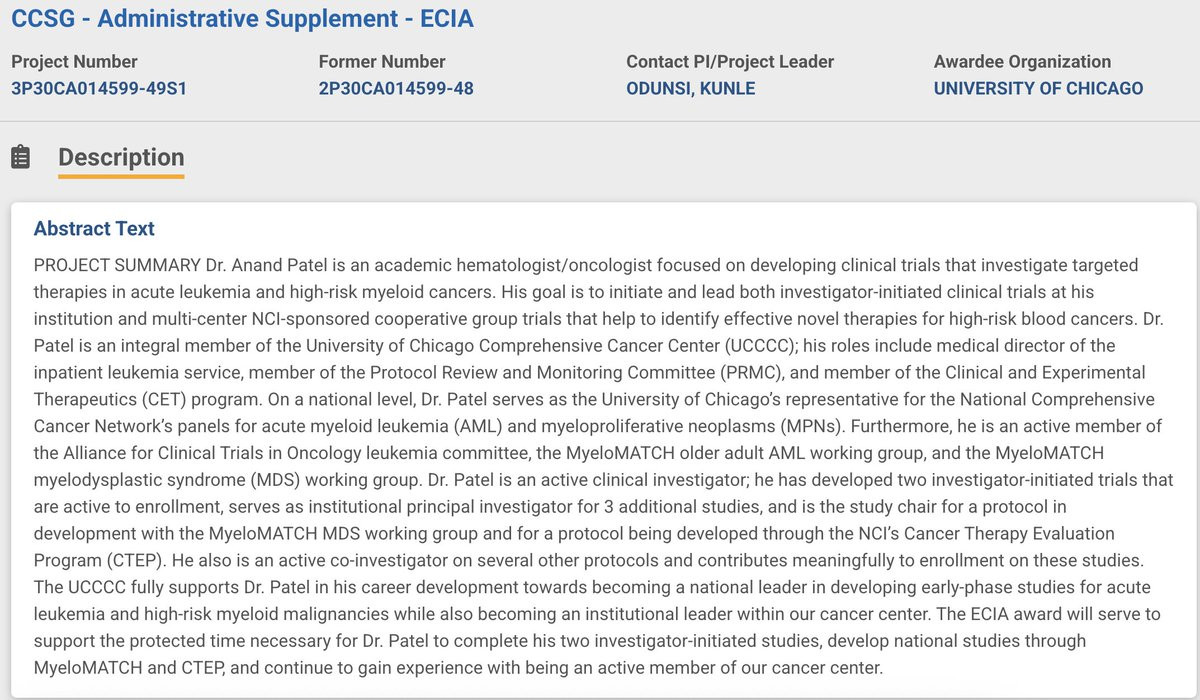Image resolution: width=1200 pixels, height=700 pixels.
Task: Click the Contact PI/Project Leader label
Action: point(730,62)
